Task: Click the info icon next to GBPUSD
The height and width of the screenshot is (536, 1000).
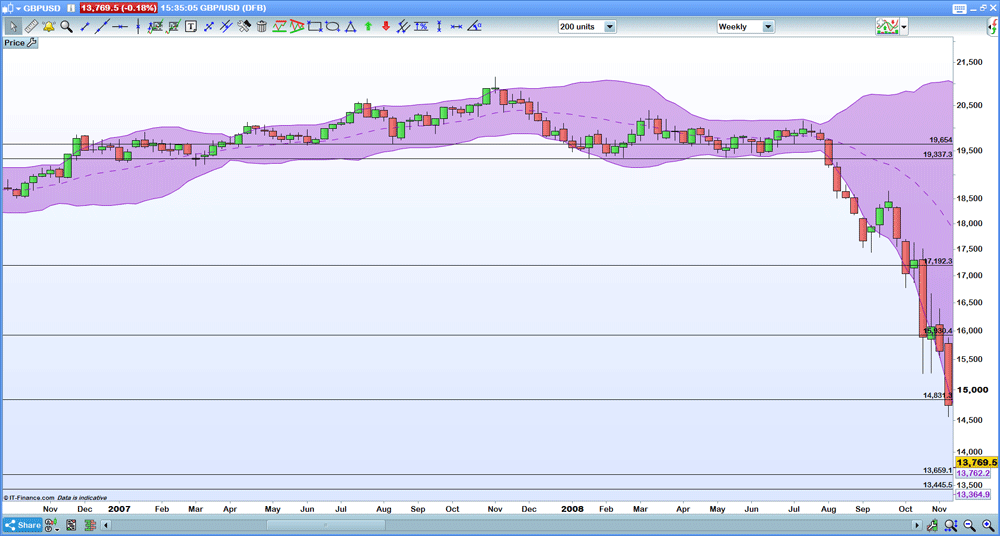Action: pyautogui.click(x=70, y=9)
